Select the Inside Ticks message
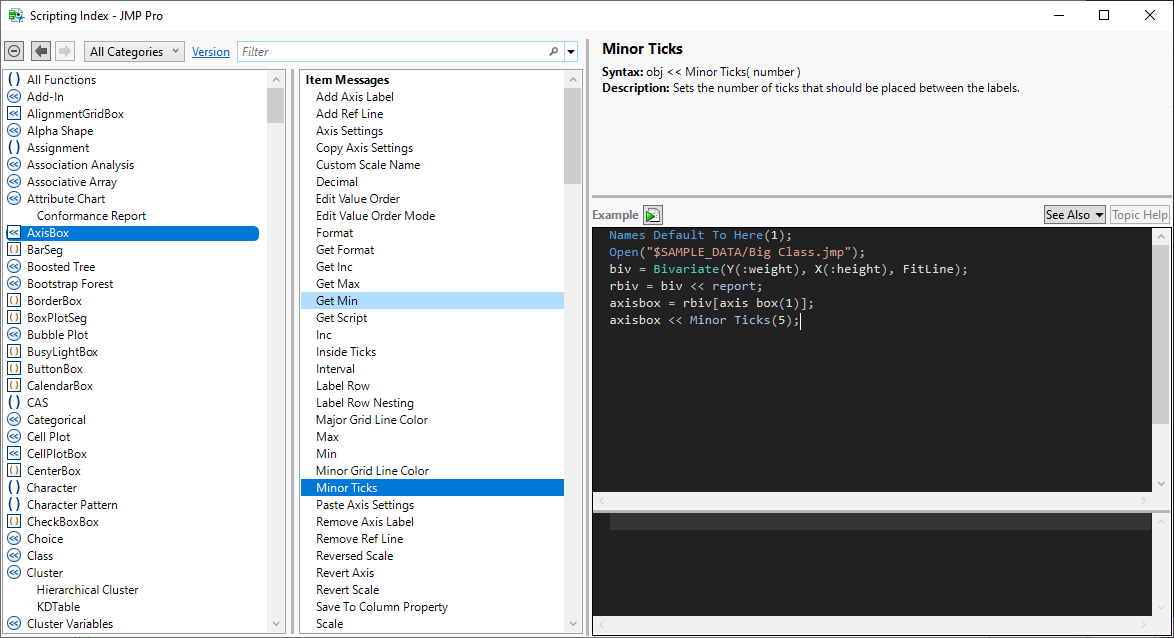1174x638 pixels. point(346,352)
